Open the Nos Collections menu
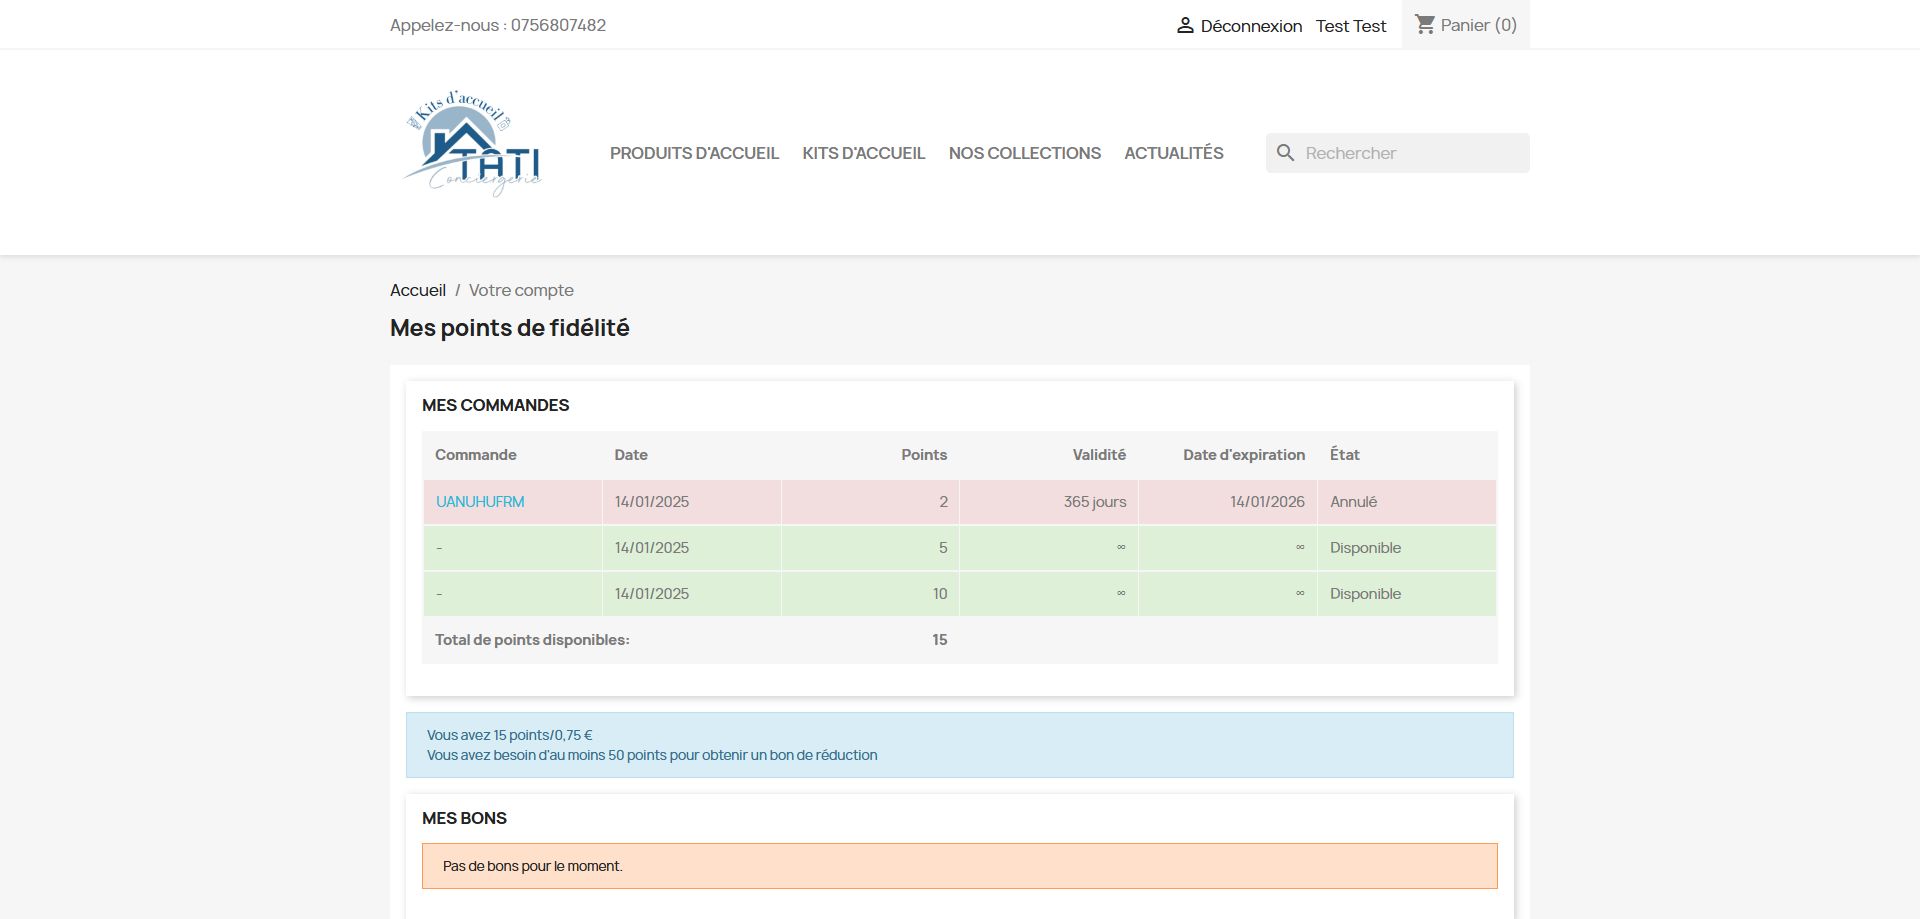The image size is (1920, 919). tap(1024, 153)
